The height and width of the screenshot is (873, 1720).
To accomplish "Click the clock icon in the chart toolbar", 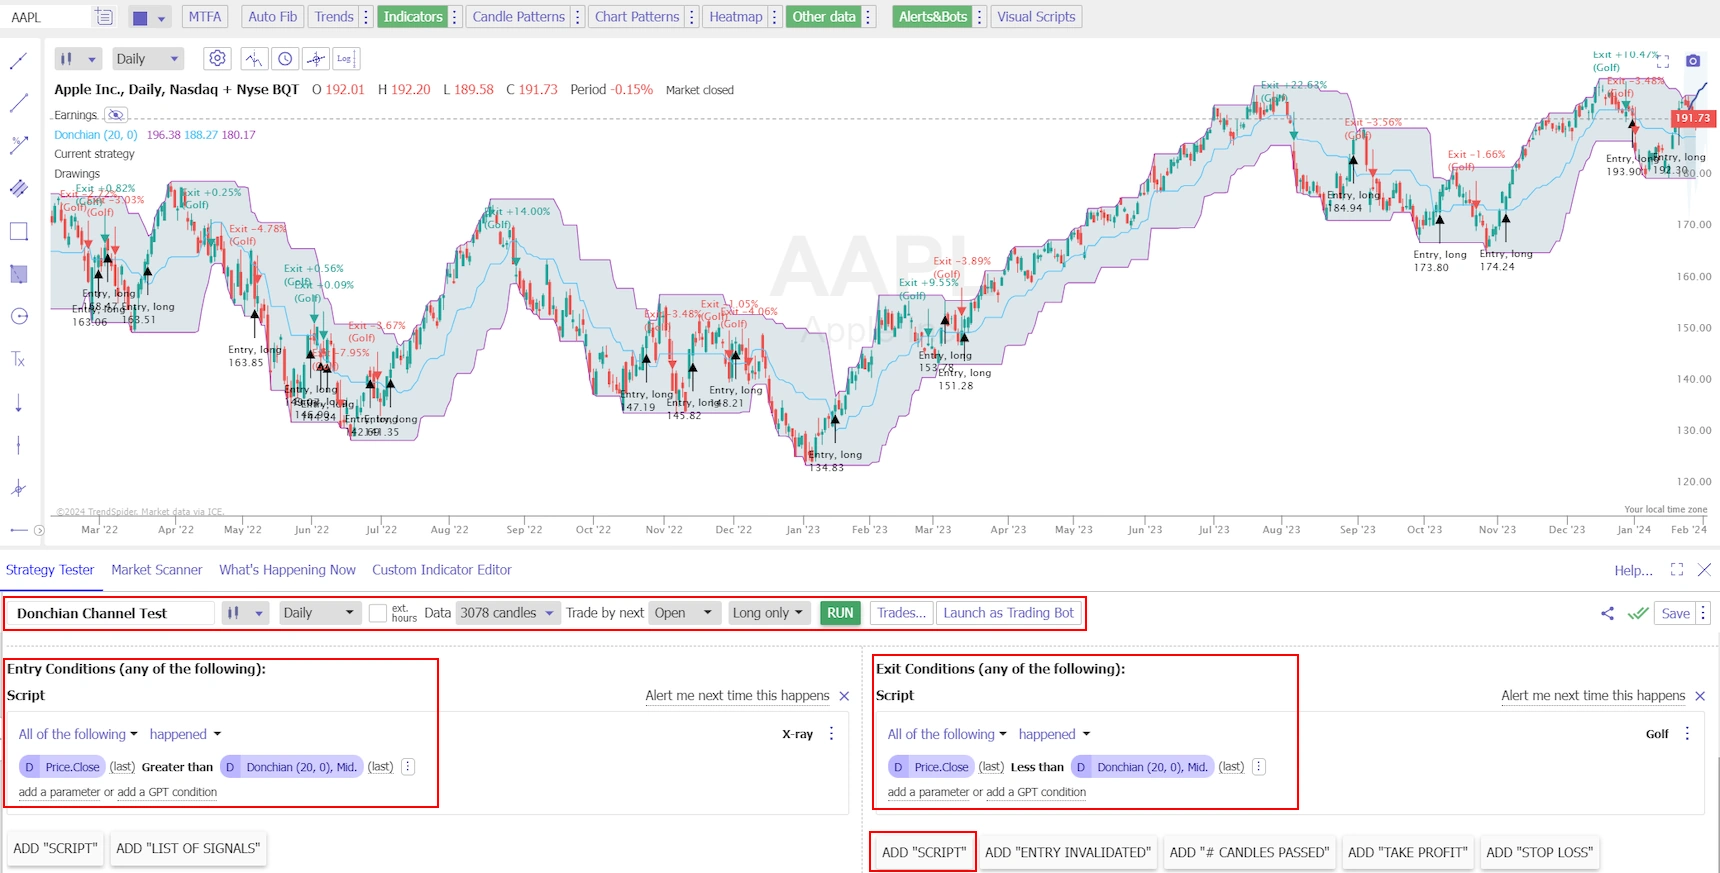I will coord(285,59).
